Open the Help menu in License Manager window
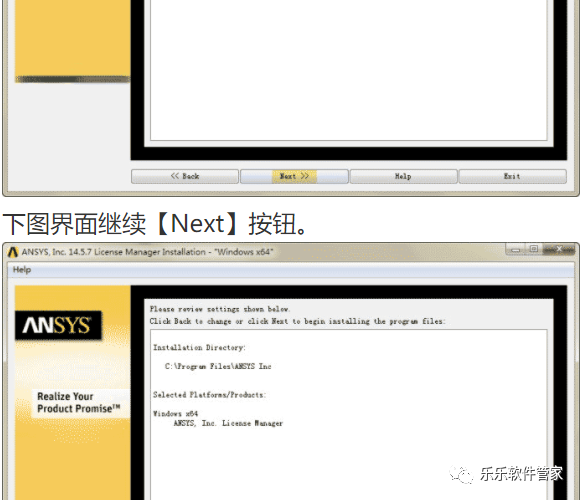The width and height of the screenshot is (582, 500). pos(22,270)
